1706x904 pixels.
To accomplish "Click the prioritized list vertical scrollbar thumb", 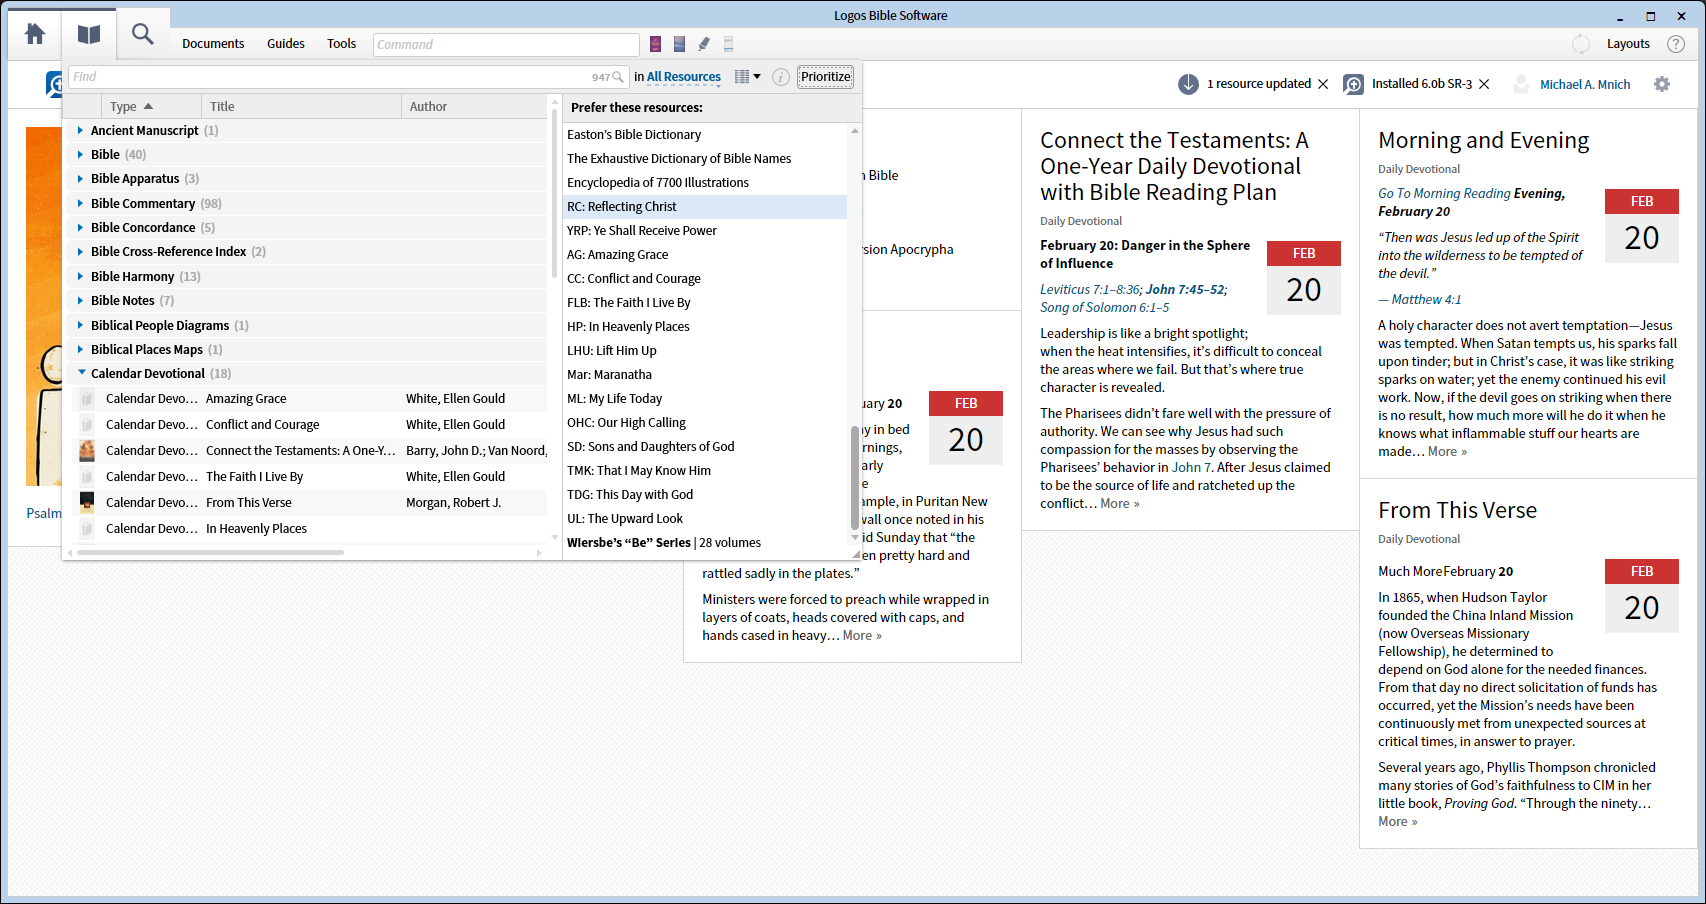I will 855,477.
